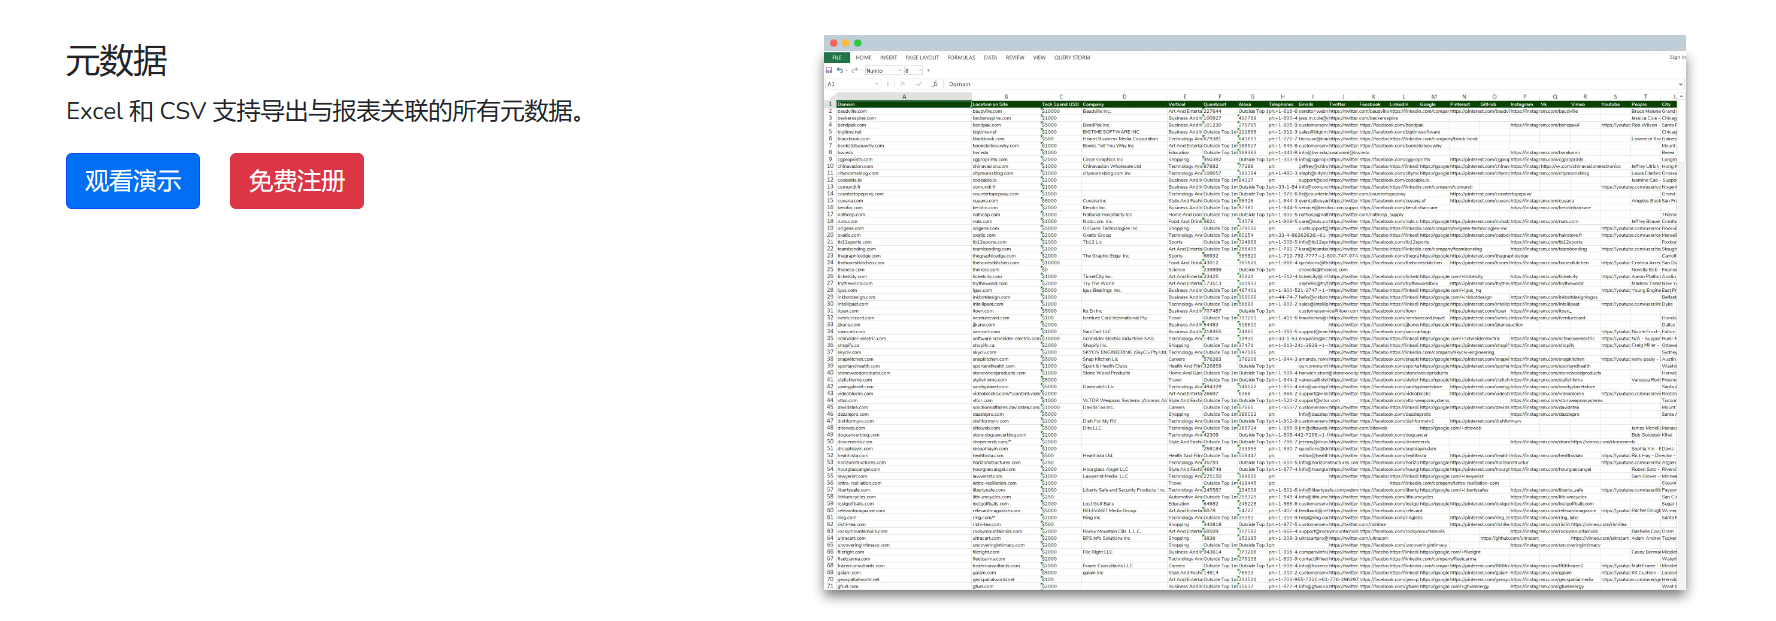The height and width of the screenshot is (621, 1776).
Task: Select row header 1
Action: (830, 104)
